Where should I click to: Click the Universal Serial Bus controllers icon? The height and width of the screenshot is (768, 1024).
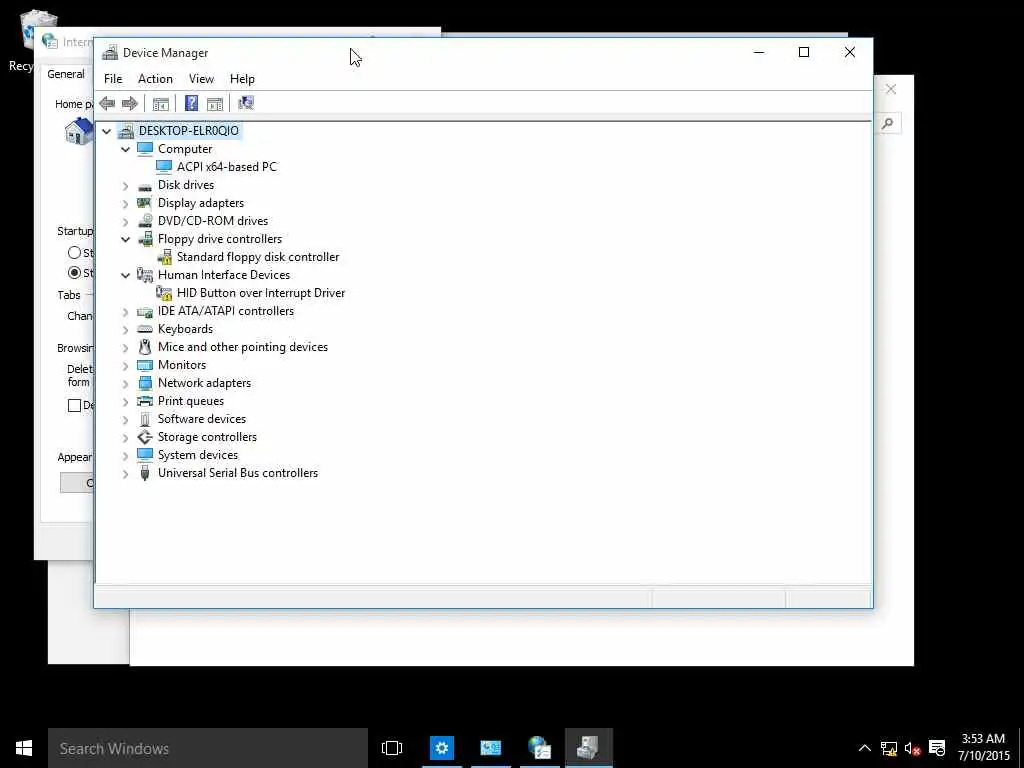coord(145,473)
